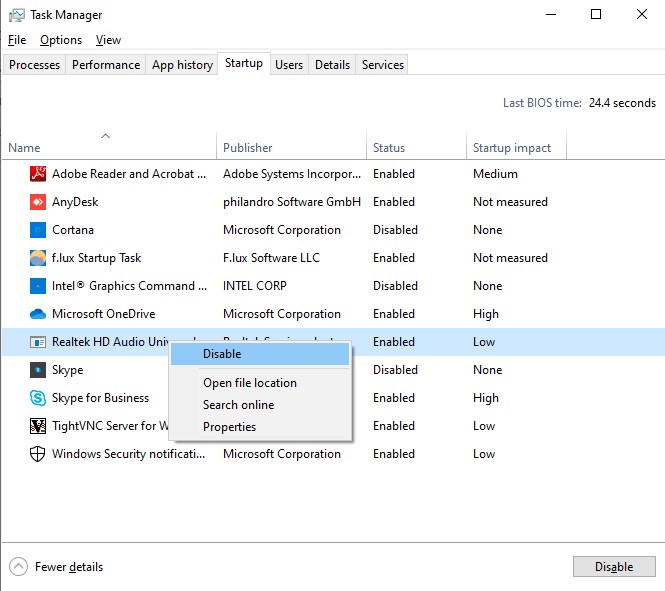The width and height of the screenshot is (665, 591).
Task: Switch to the Details tab
Action: tap(332, 64)
